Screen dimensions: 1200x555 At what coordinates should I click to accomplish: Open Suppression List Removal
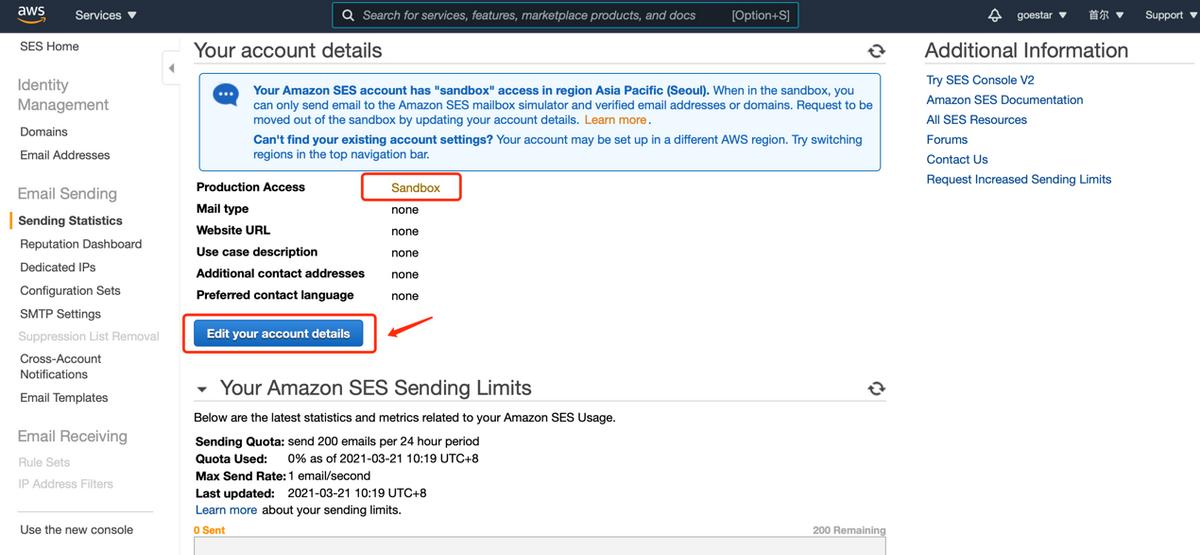tap(89, 337)
